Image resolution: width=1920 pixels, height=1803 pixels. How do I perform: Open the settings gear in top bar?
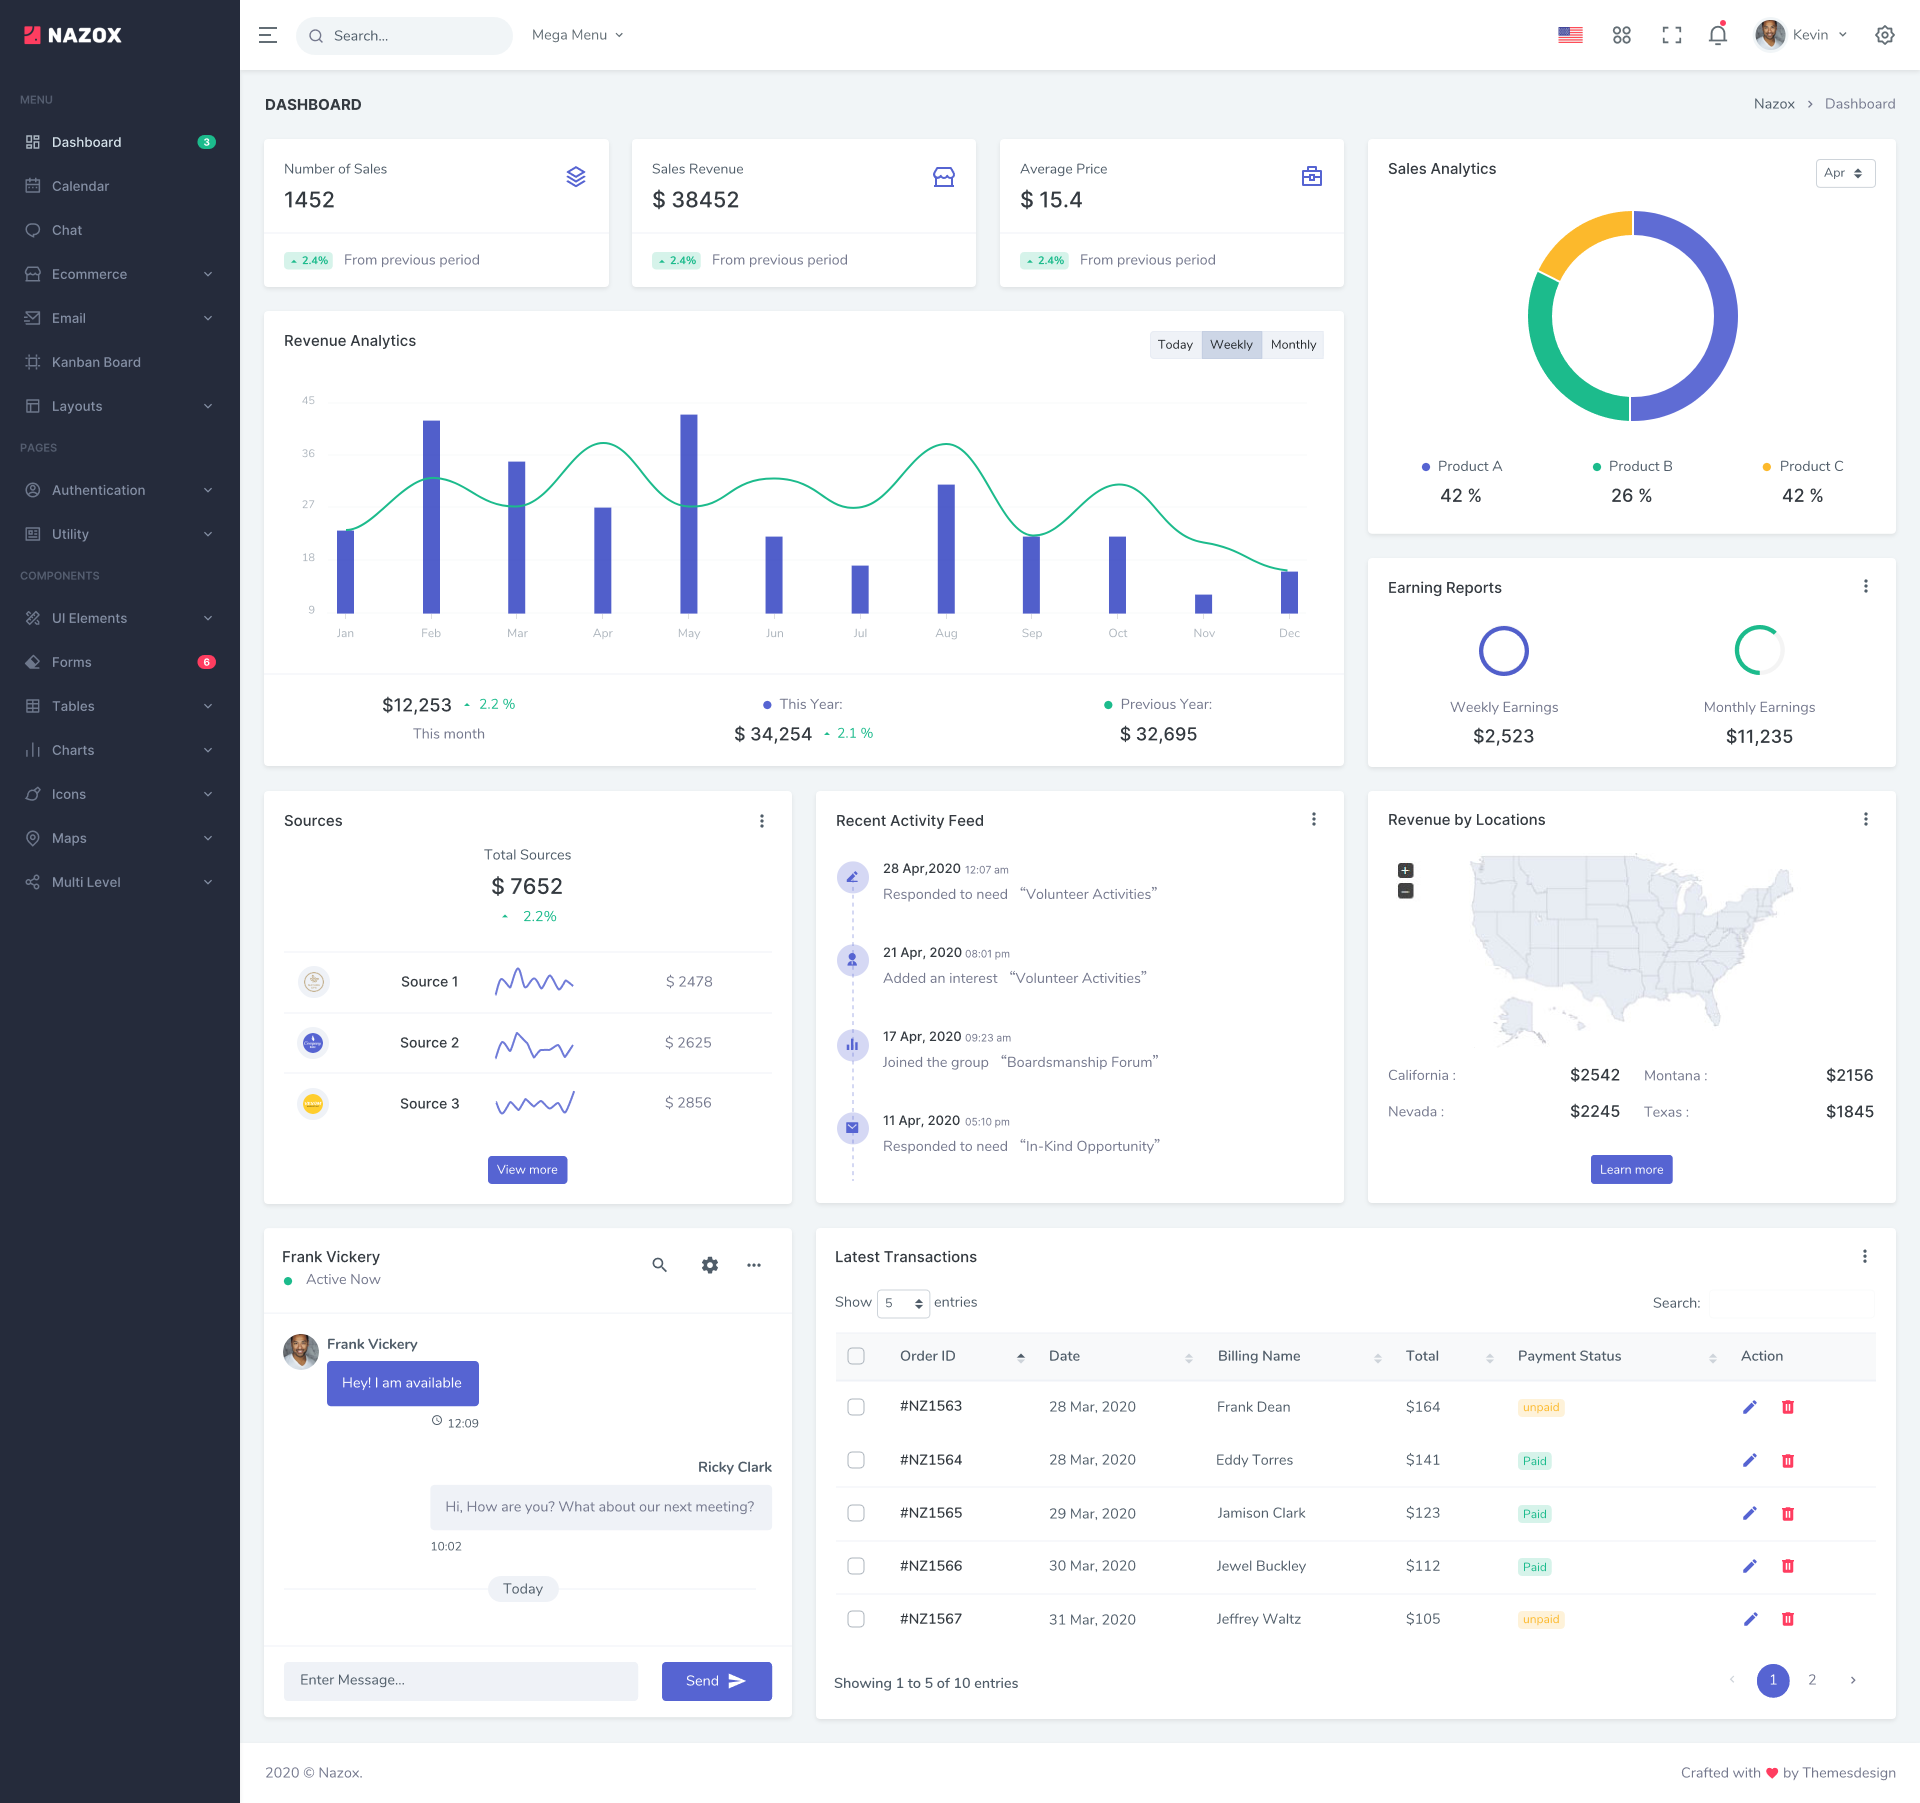[1885, 35]
